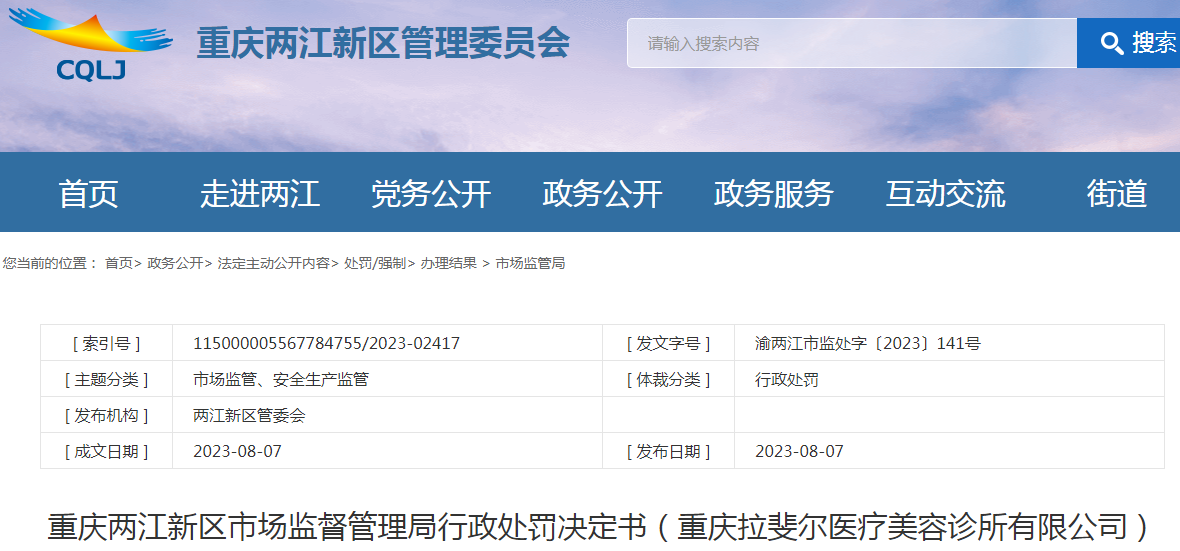Open the 政务服务 navigation item
Screen dimensions: 1180x551
tap(773, 193)
